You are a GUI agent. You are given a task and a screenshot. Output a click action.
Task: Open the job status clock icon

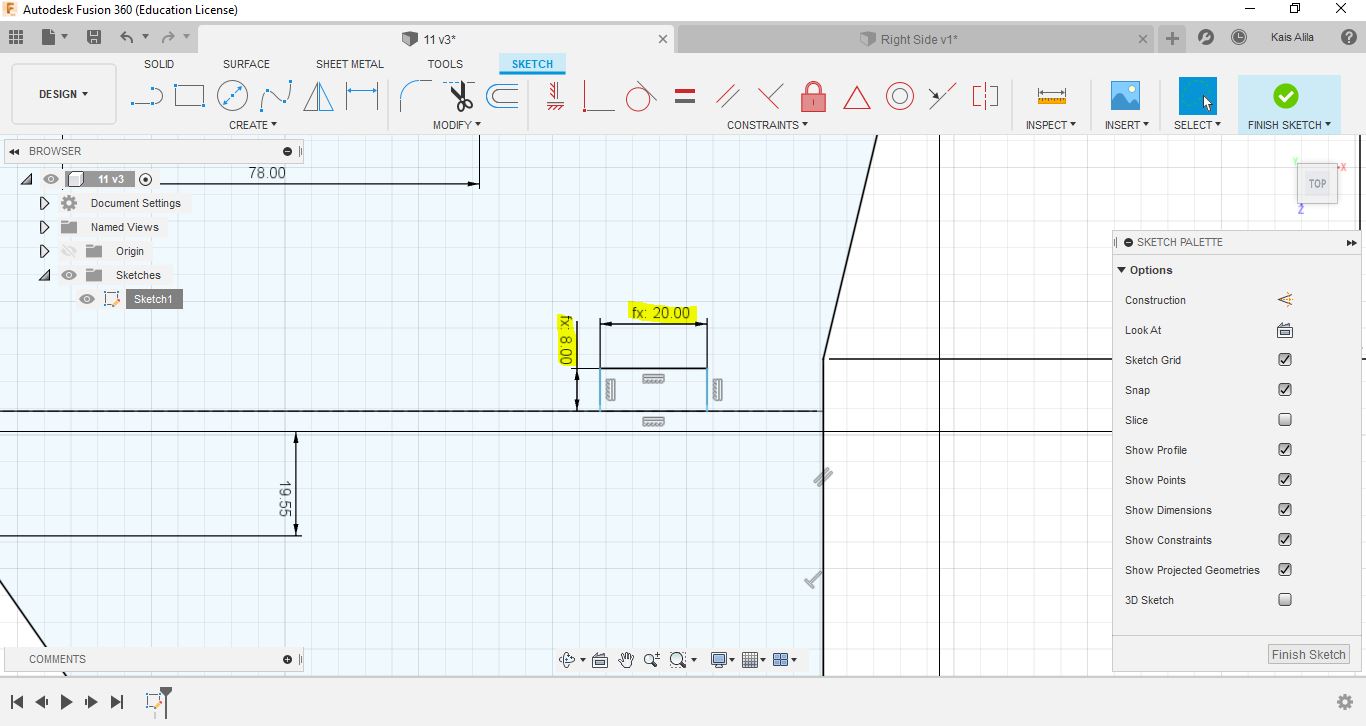1239,38
